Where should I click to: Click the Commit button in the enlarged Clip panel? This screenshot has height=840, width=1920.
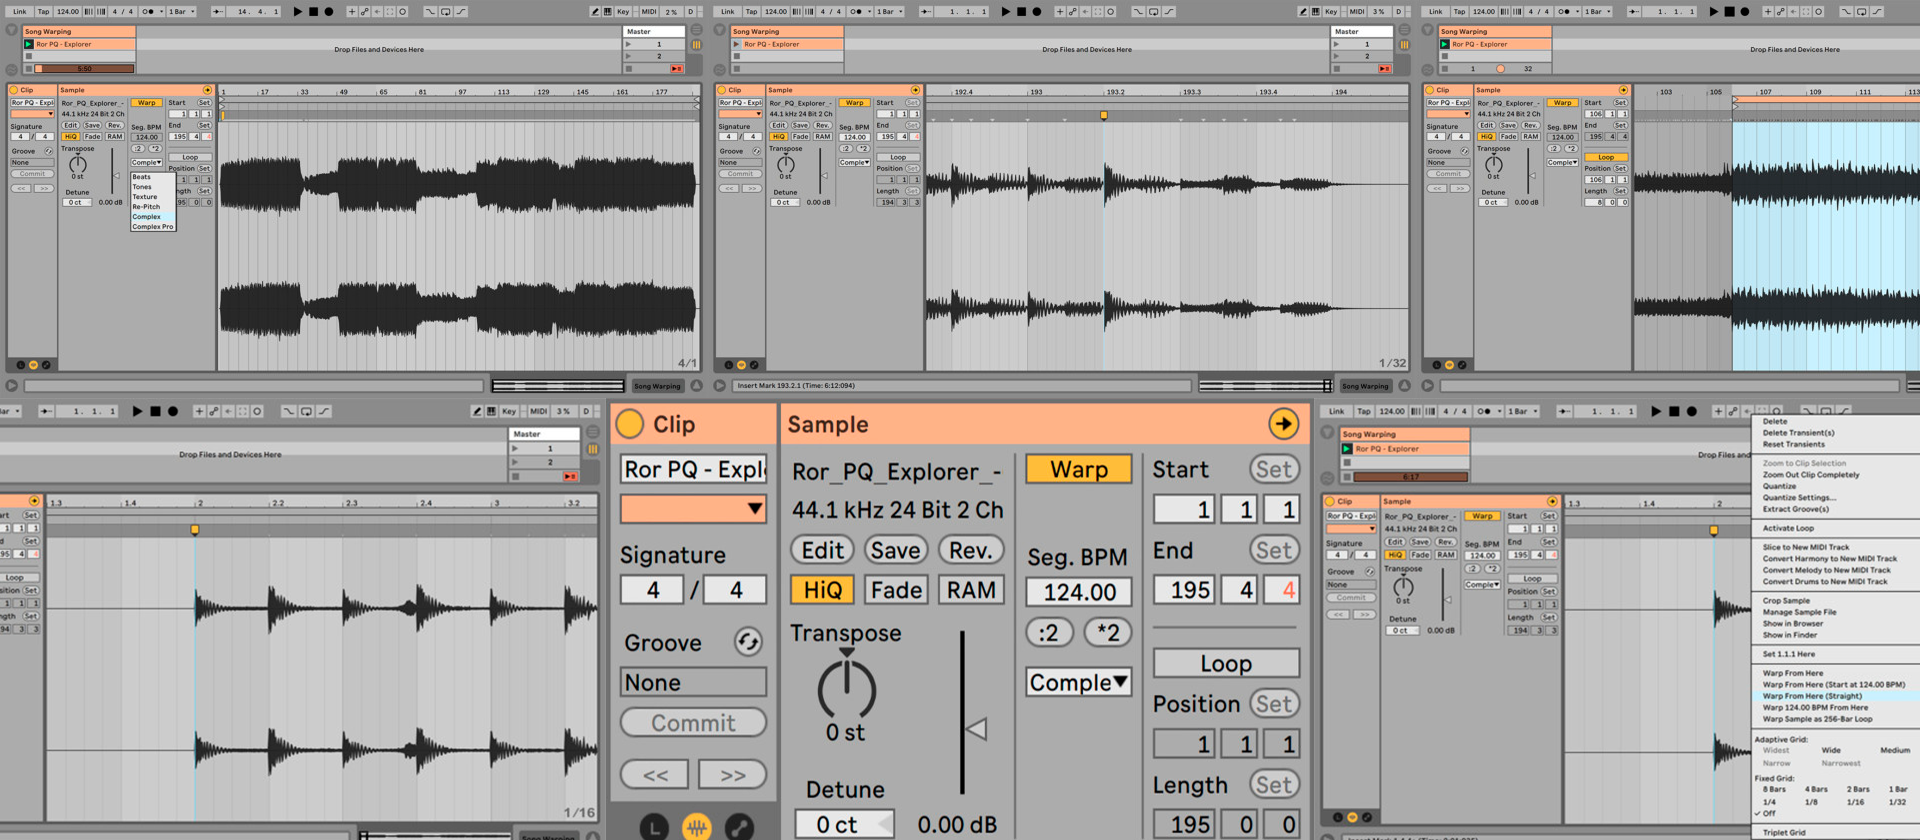coord(693,723)
